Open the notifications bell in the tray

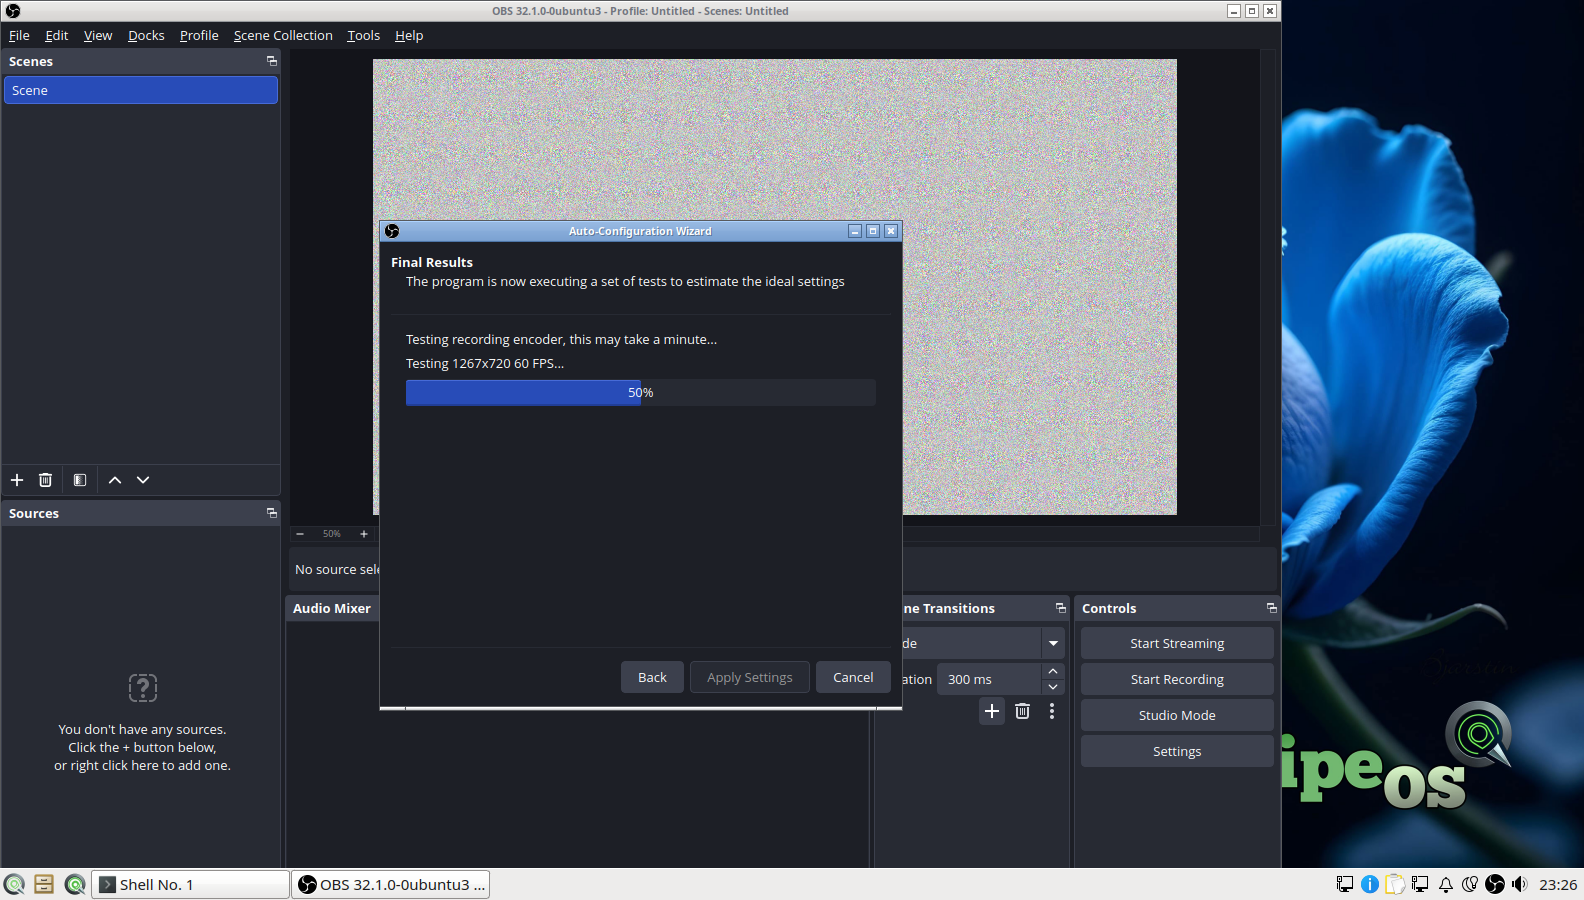[x=1446, y=884]
